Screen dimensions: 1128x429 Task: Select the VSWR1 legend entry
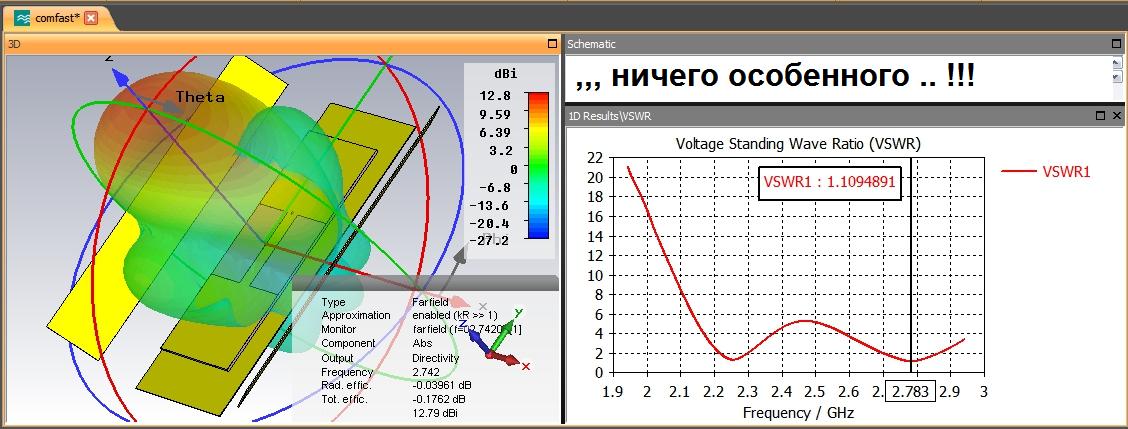pos(1047,171)
